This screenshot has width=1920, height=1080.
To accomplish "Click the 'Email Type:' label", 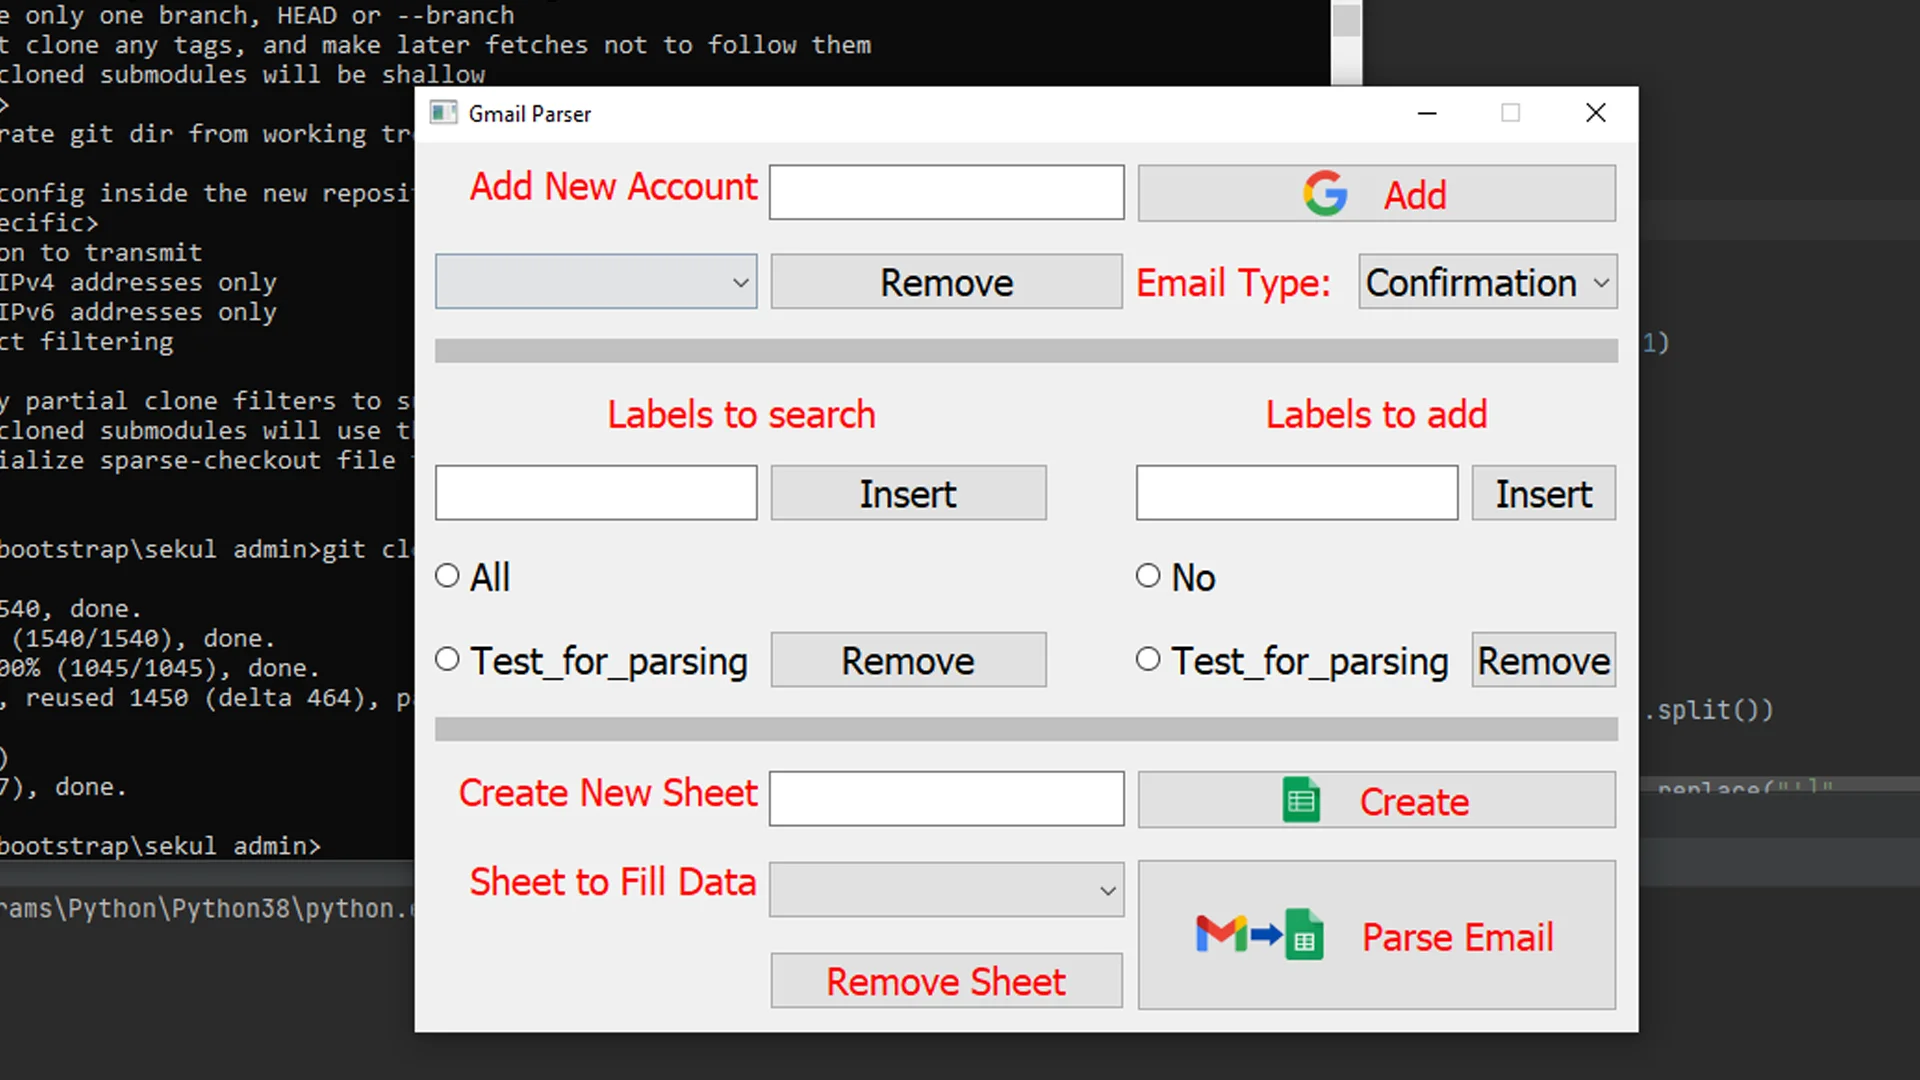I will tap(1233, 283).
